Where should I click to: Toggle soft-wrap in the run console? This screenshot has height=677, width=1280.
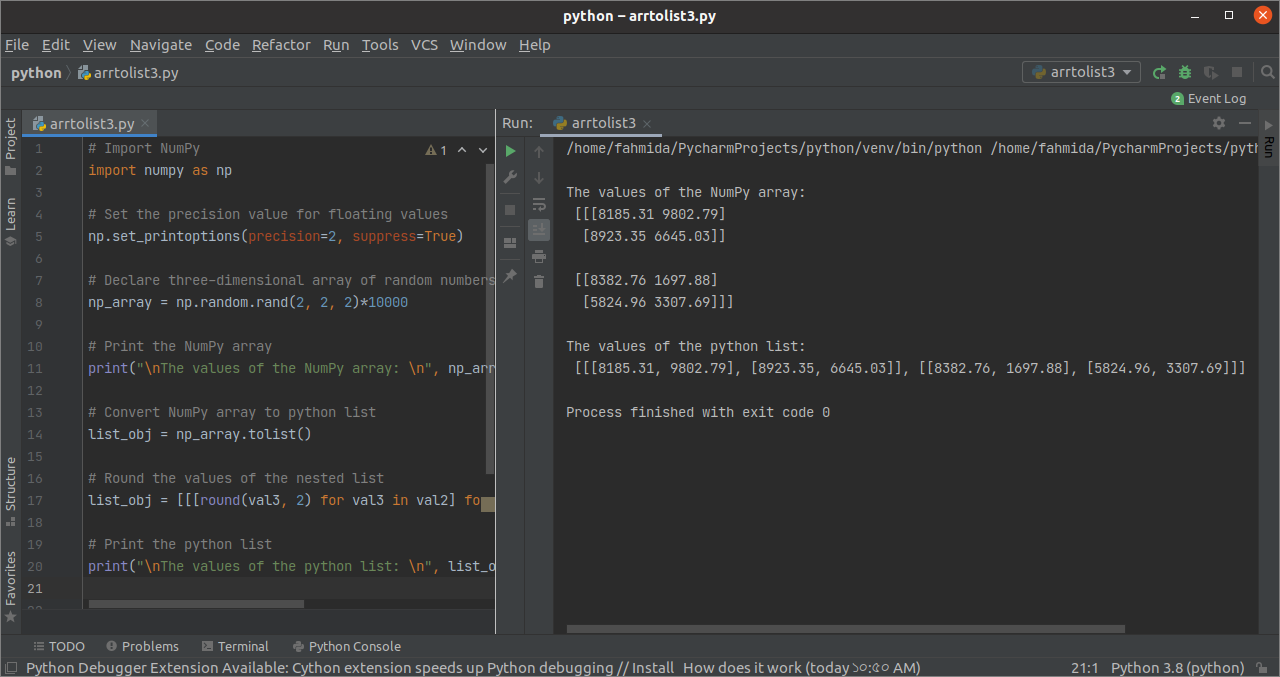tap(539, 203)
